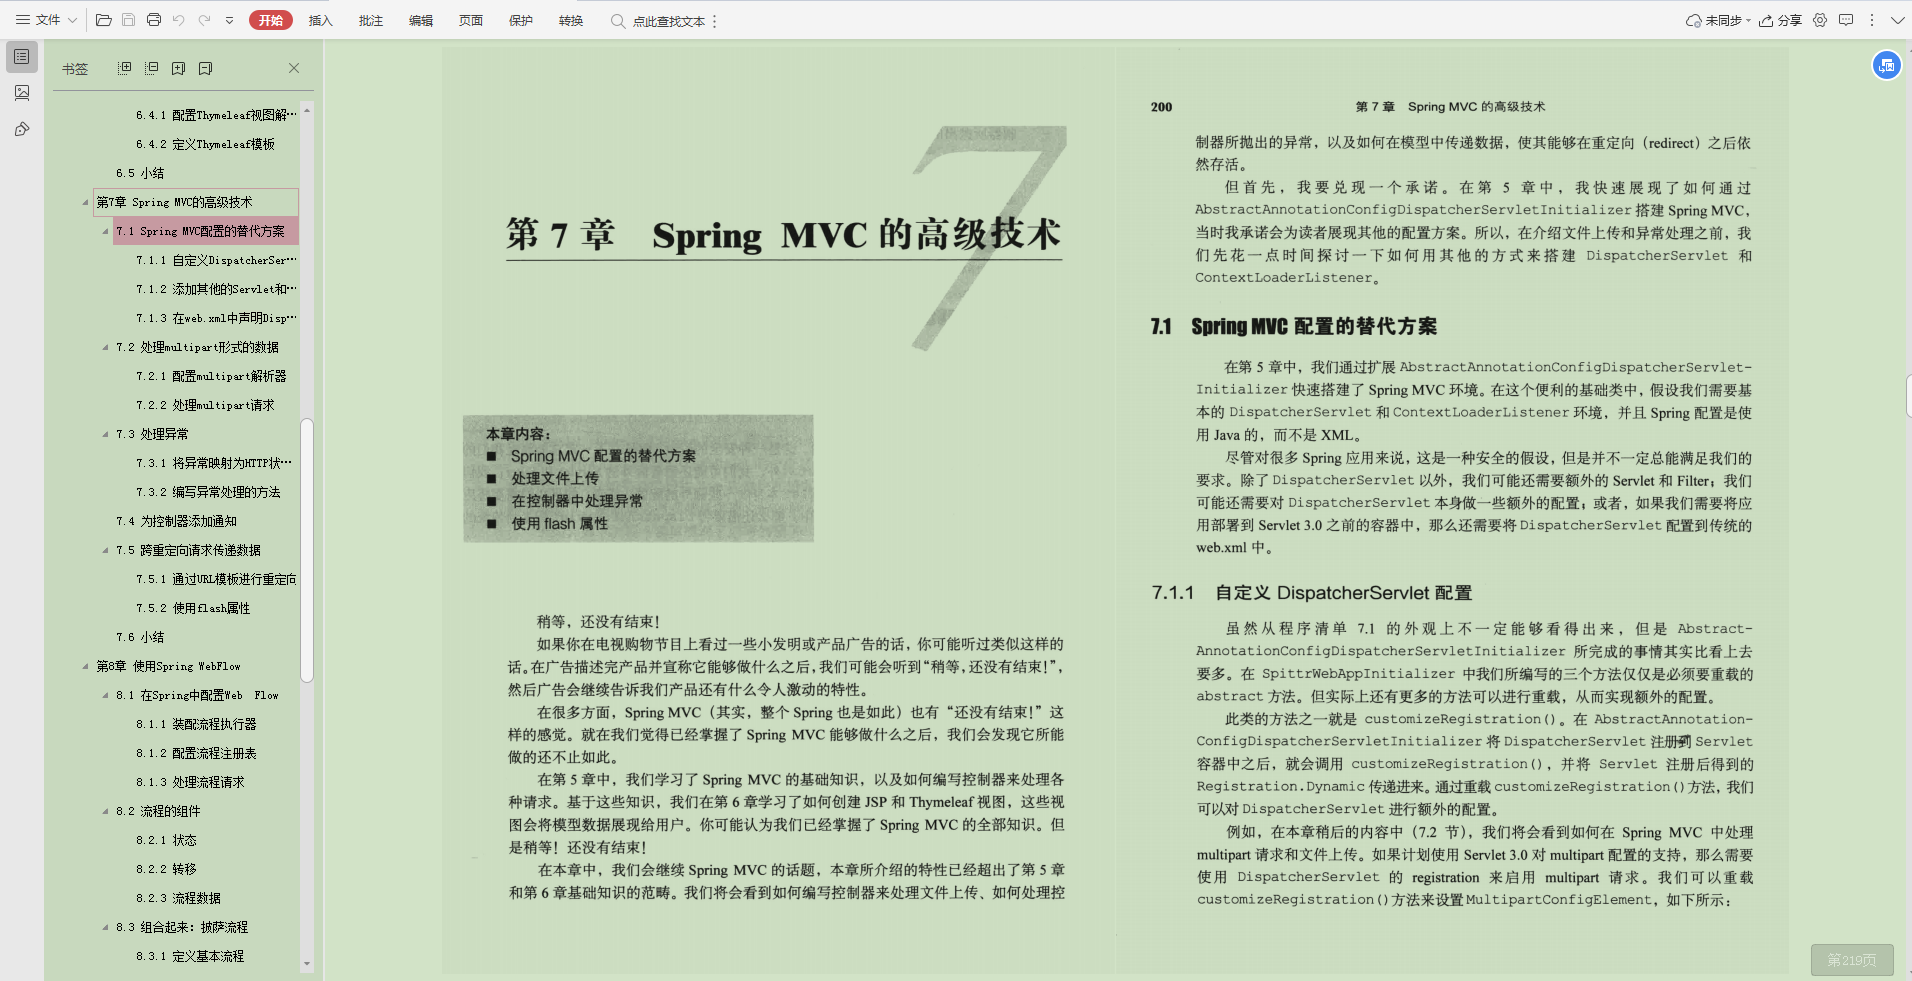Screen dimensions: 1912x981
Task: Select the annotation pen sidebar icon
Action: pyautogui.click(x=22, y=129)
